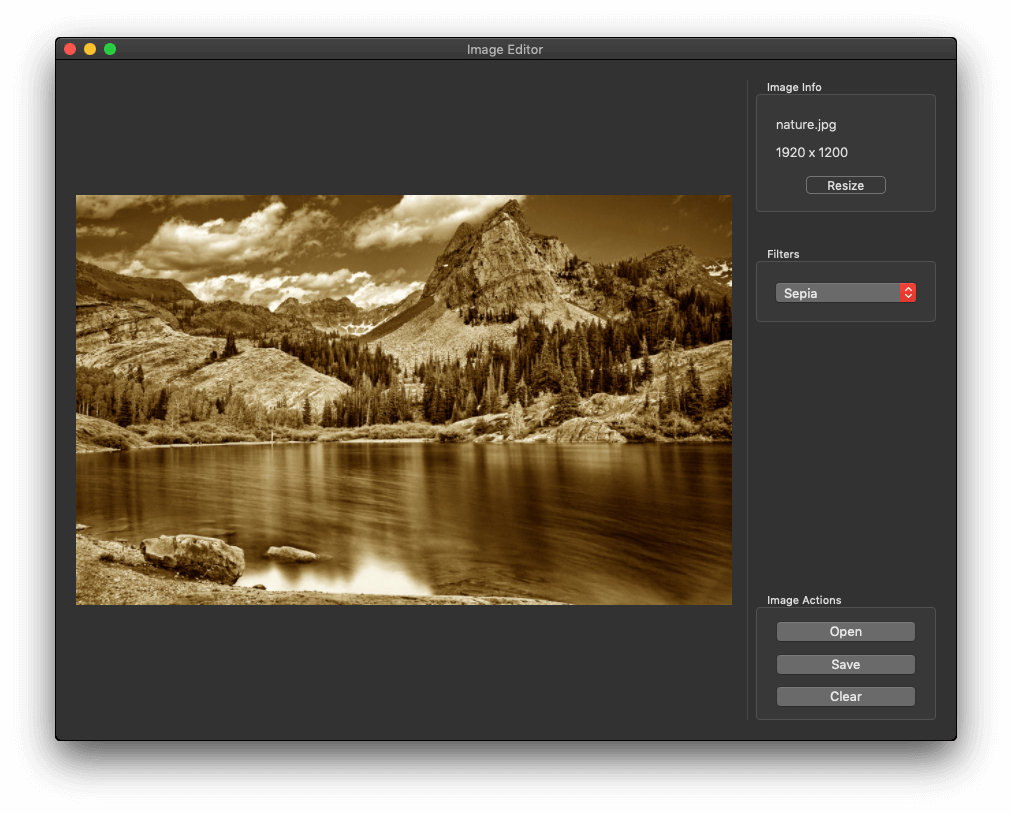Minimize the window with the yellow button
The image size is (1012, 814).
(x=90, y=49)
